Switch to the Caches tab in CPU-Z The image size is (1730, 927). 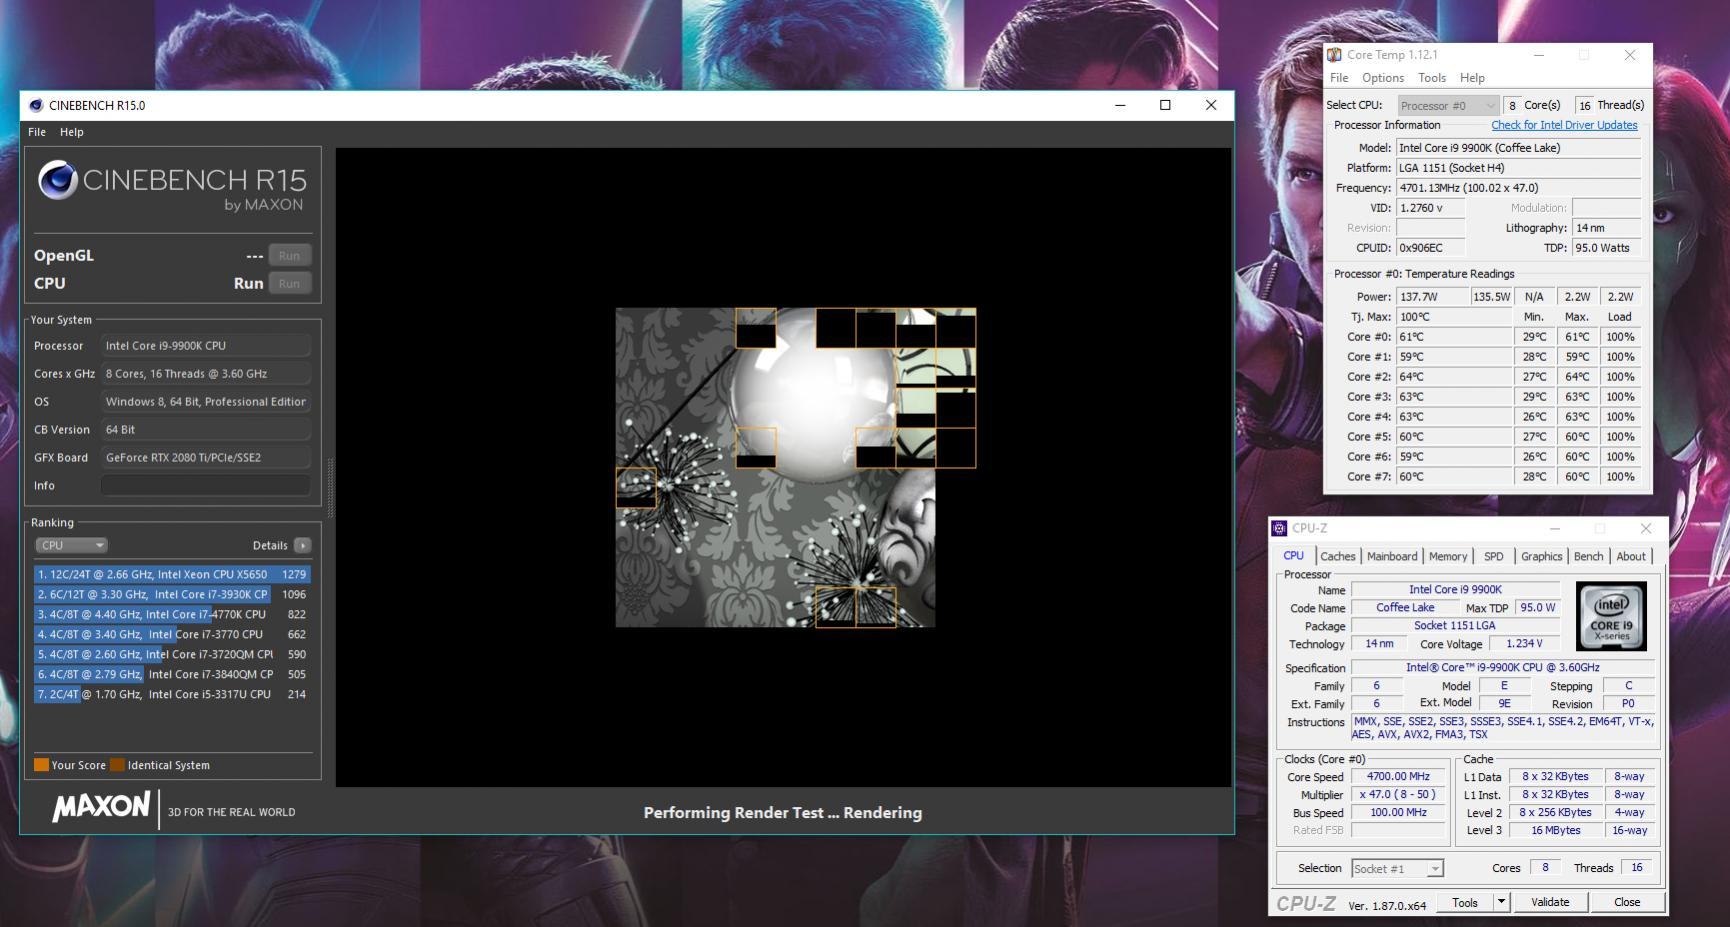point(1338,556)
